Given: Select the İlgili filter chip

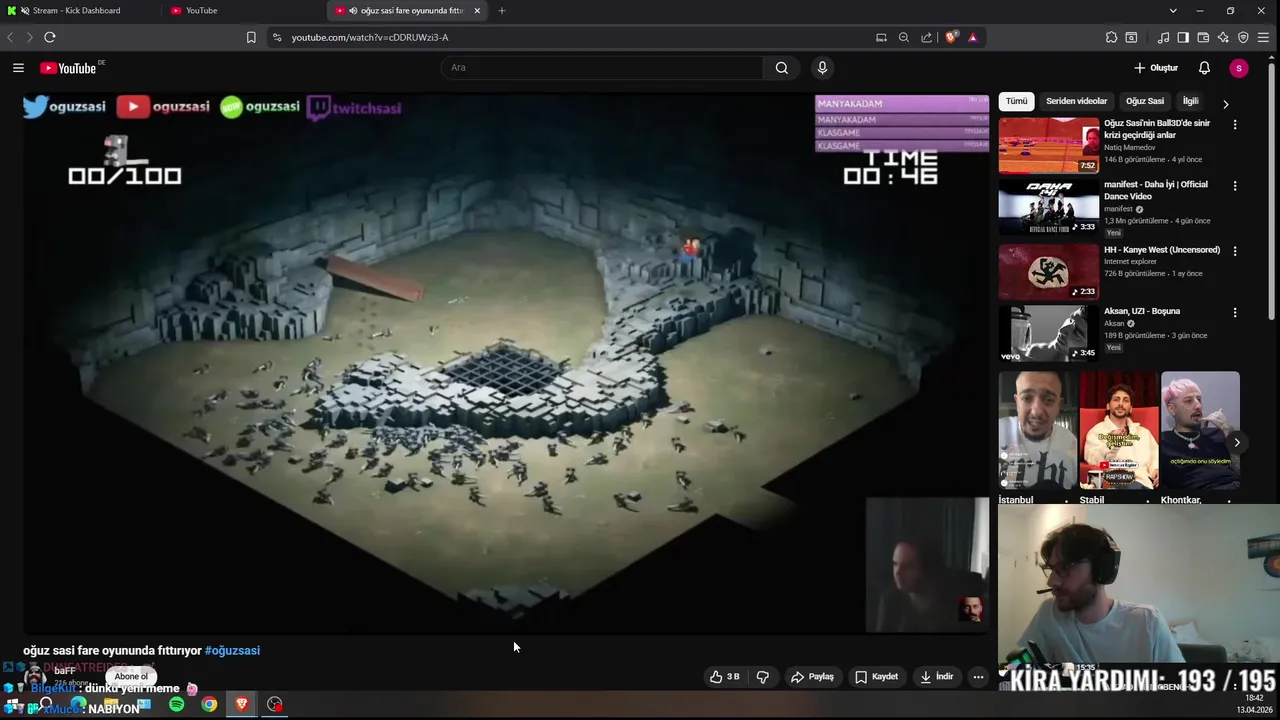Looking at the screenshot, I should pyautogui.click(x=1190, y=101).
